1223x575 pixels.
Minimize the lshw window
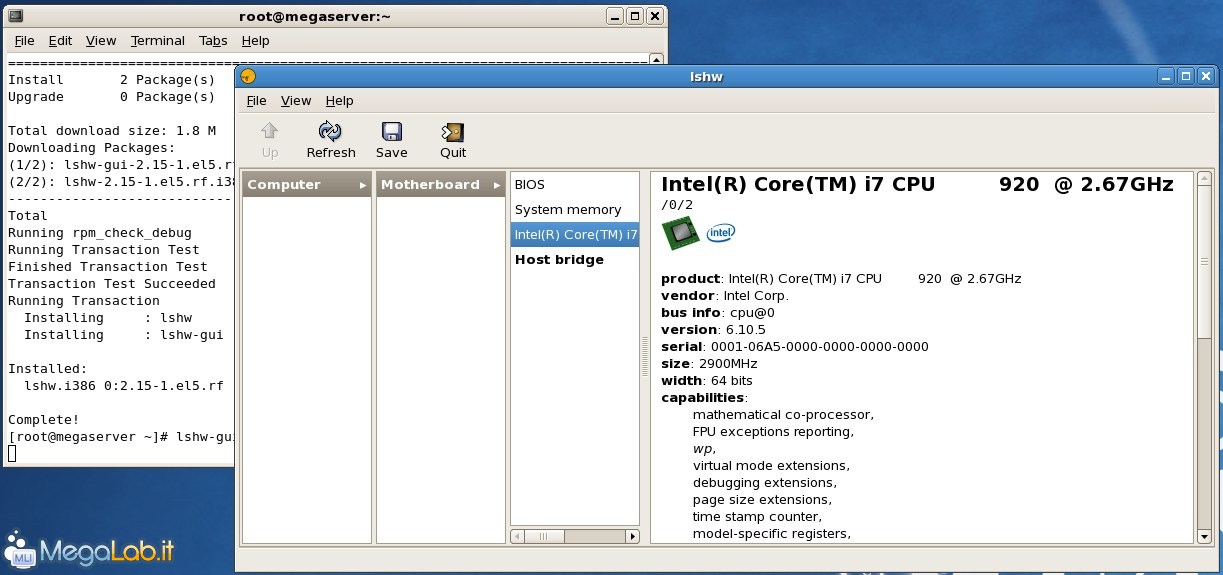(x=1166, y=76)
